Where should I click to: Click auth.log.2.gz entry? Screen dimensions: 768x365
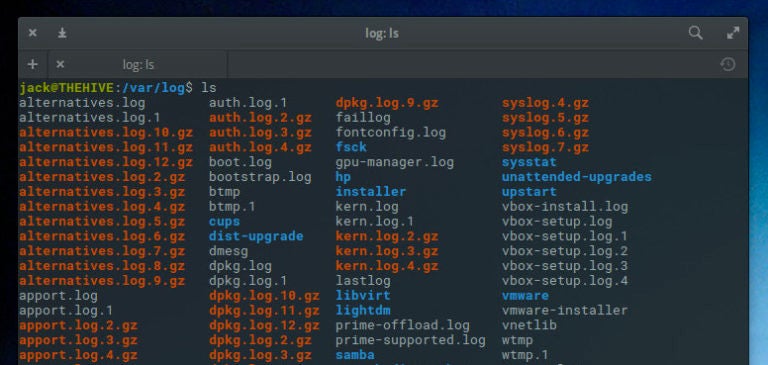coord(260,118)
